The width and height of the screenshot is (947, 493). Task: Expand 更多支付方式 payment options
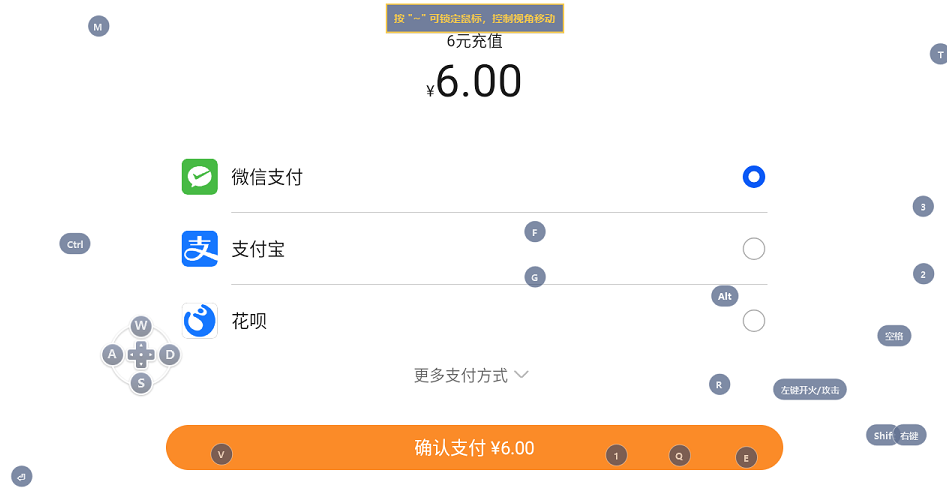471,375
